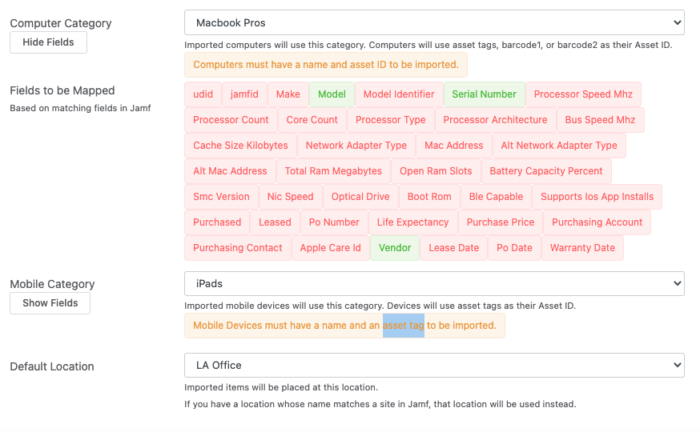Screen dimensions: 700x432
Task: Toggle the Vendor field tag
Action: pos(395,248)
